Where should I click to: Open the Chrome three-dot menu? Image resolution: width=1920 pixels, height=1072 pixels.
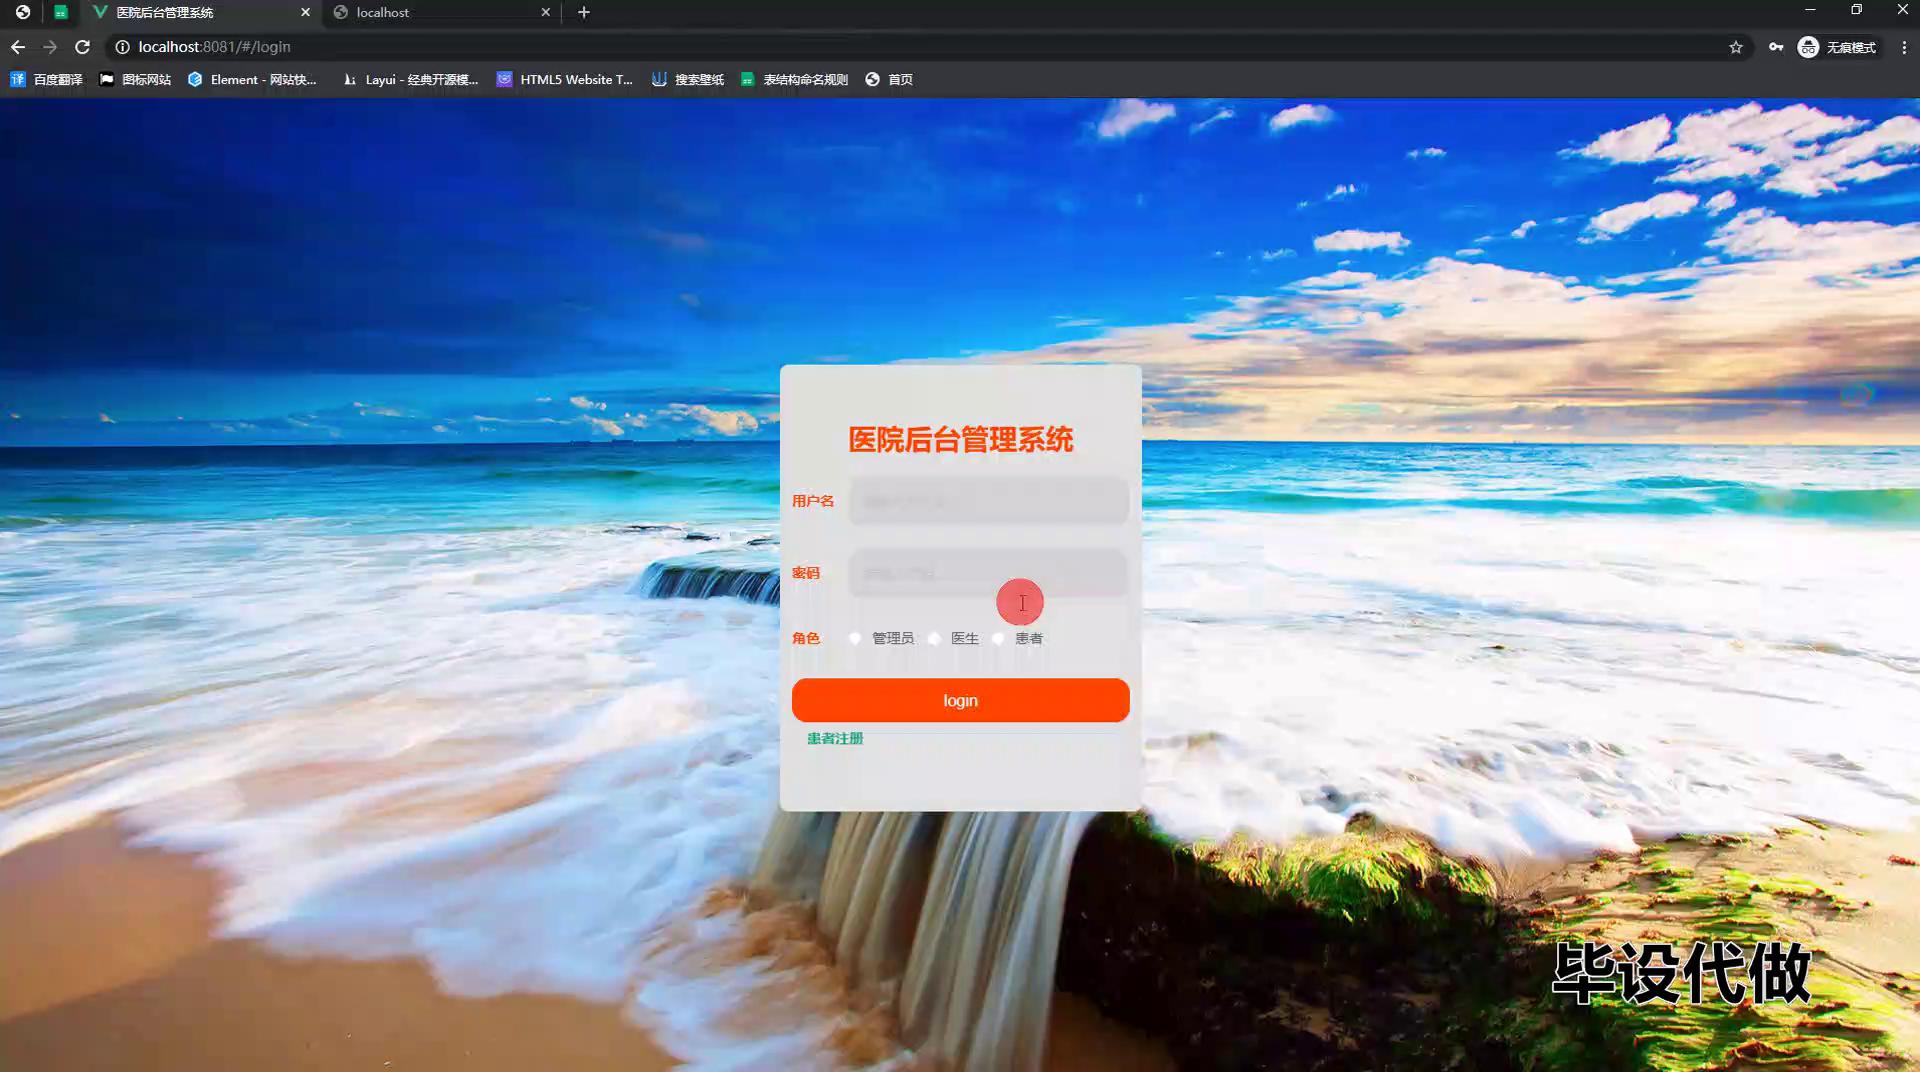(x=1904, y=47)
